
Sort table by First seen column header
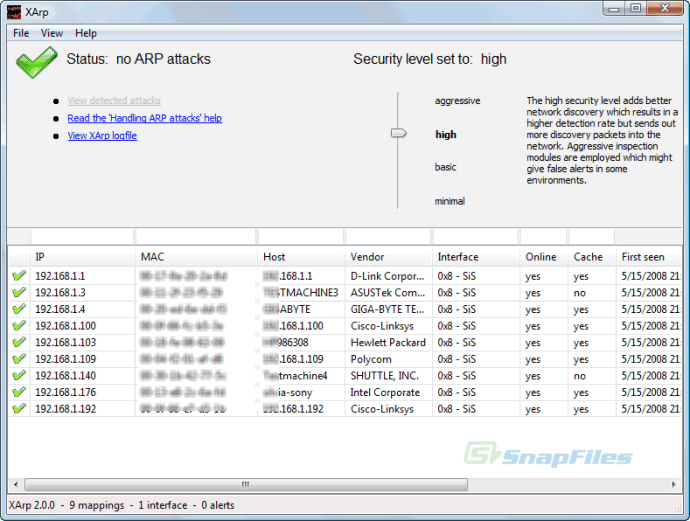[x=649, y=257]
